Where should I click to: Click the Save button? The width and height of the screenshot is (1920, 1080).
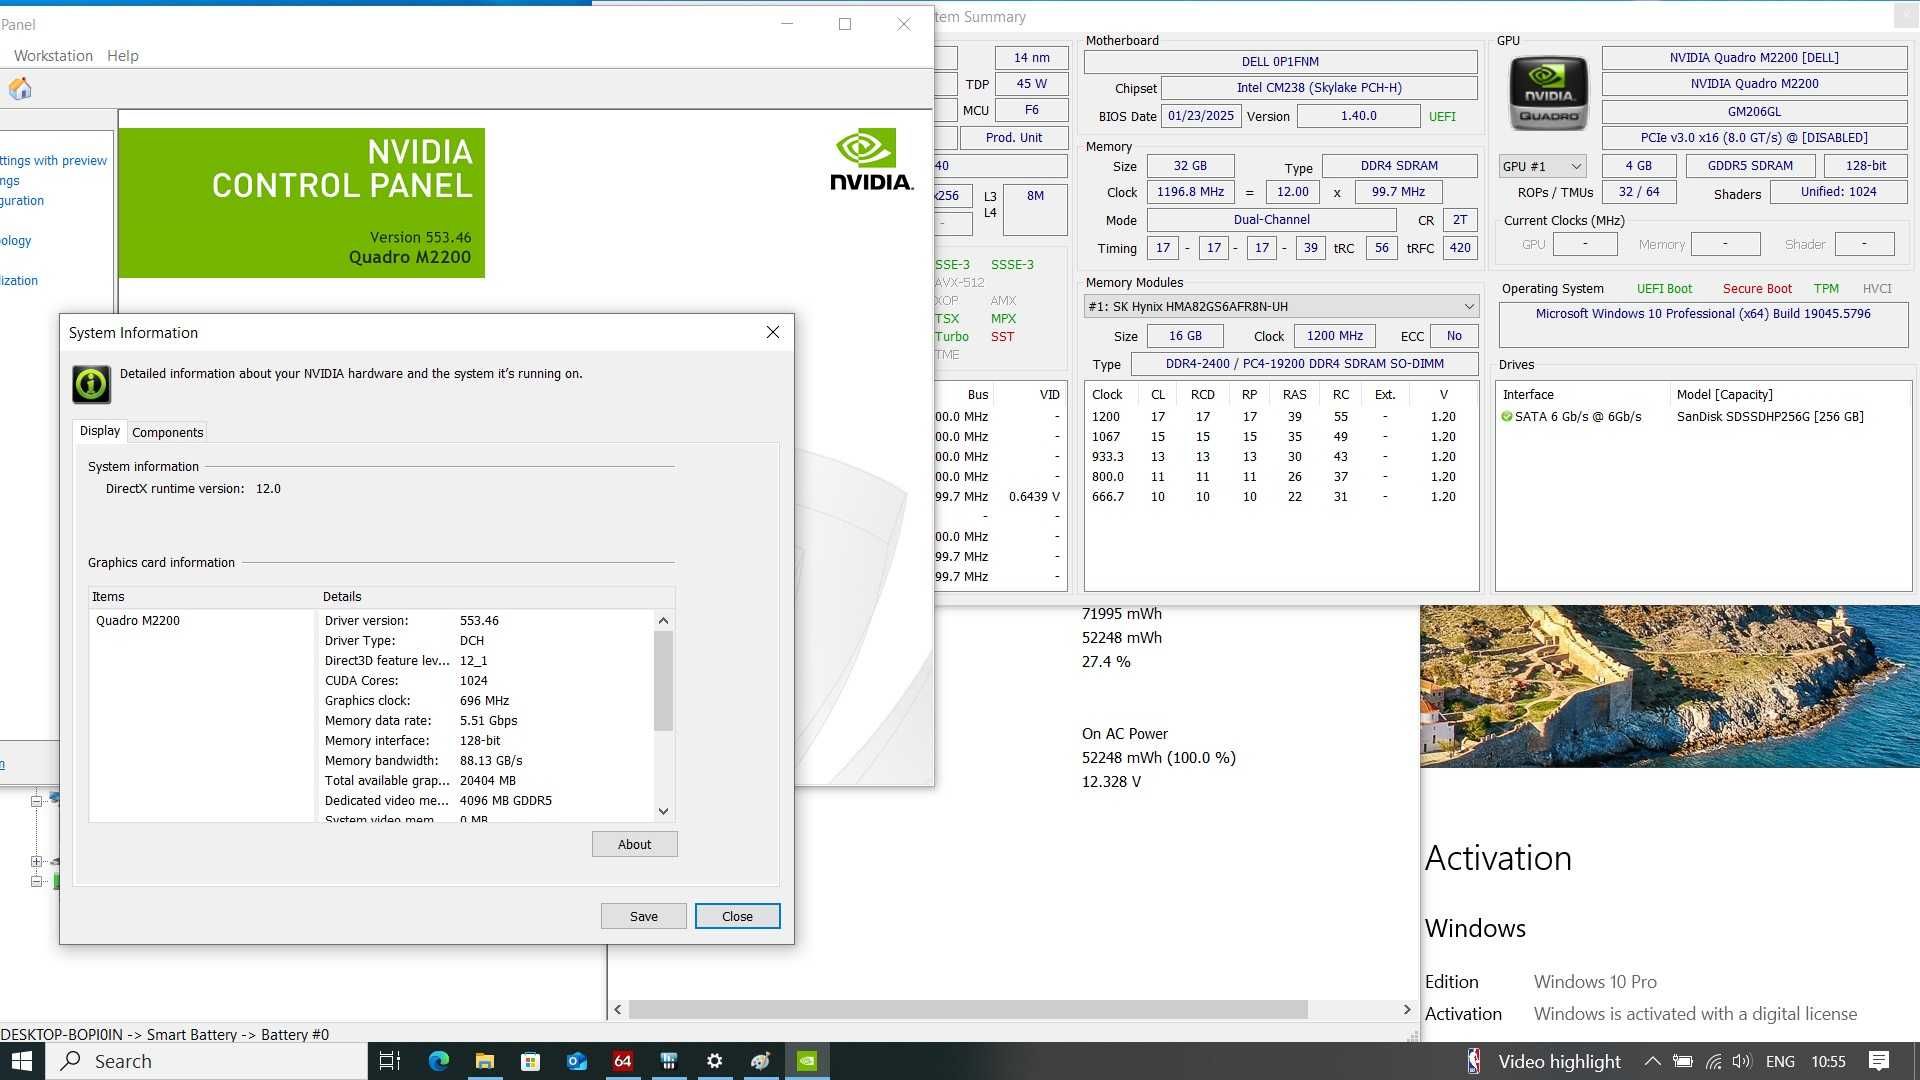coord(644,916)
